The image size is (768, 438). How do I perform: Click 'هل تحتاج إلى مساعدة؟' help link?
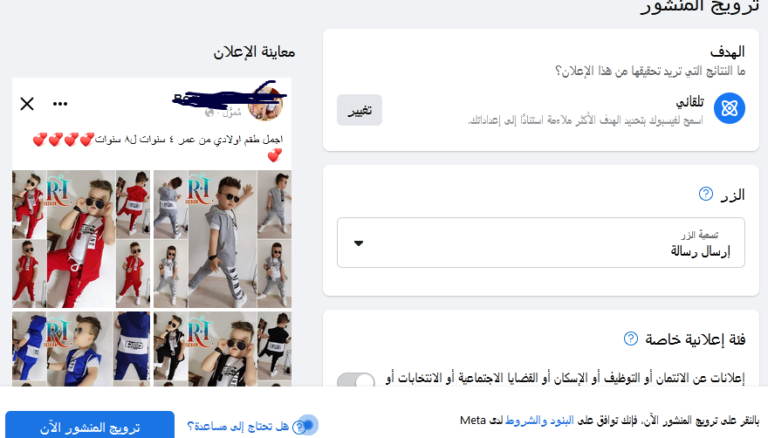pyautogui.click(x=238, y=426)
